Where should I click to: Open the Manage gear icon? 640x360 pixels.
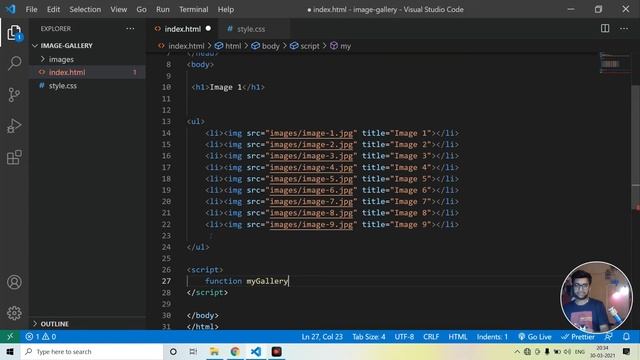pyautogui.click(x=14, y=313)
